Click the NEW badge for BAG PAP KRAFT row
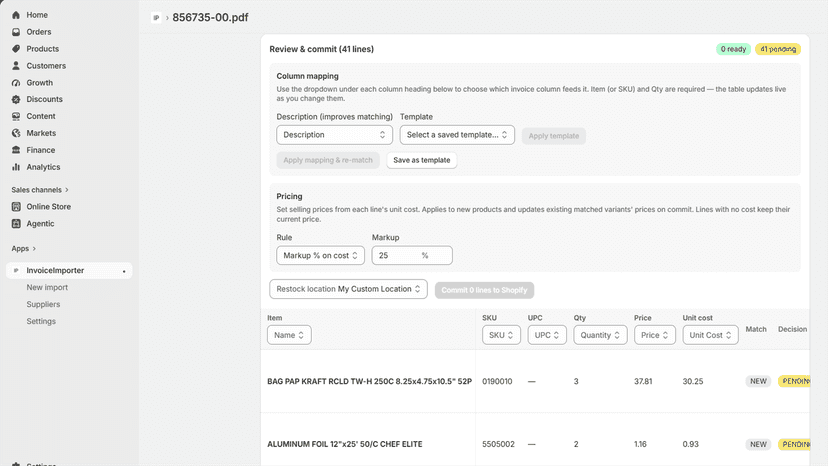Image resolution: width=828 pixels, height=466 pixels. click(758, 381)
